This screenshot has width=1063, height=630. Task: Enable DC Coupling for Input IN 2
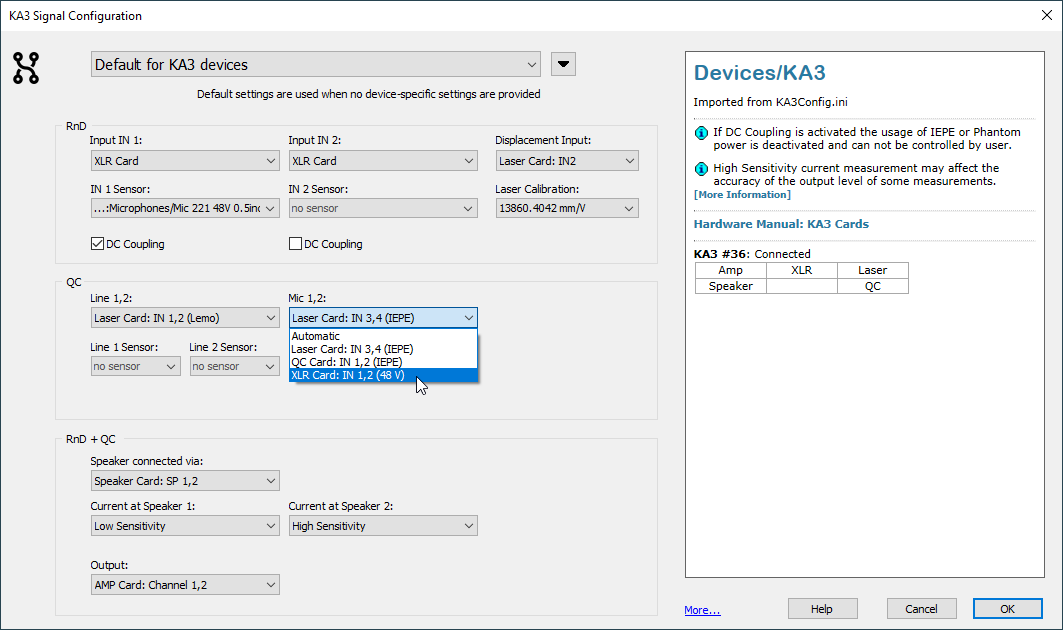pos(295,243)
